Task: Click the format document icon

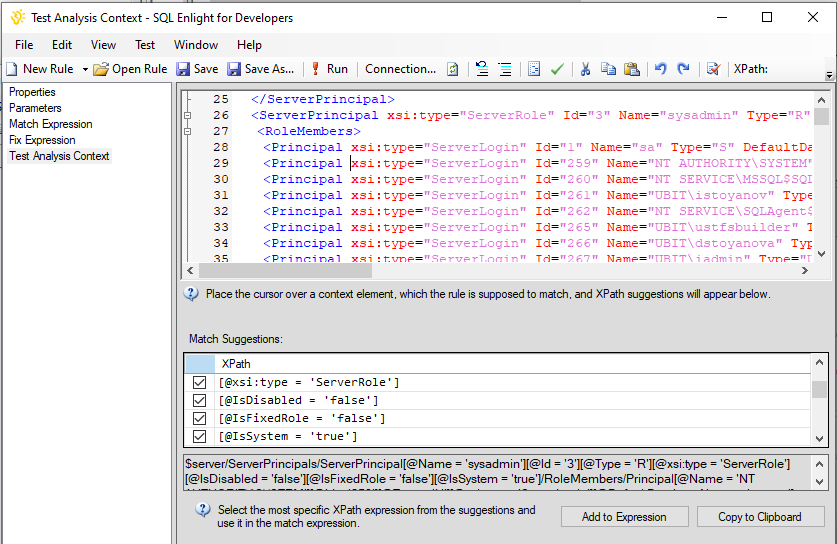Action: pos(534,69)
